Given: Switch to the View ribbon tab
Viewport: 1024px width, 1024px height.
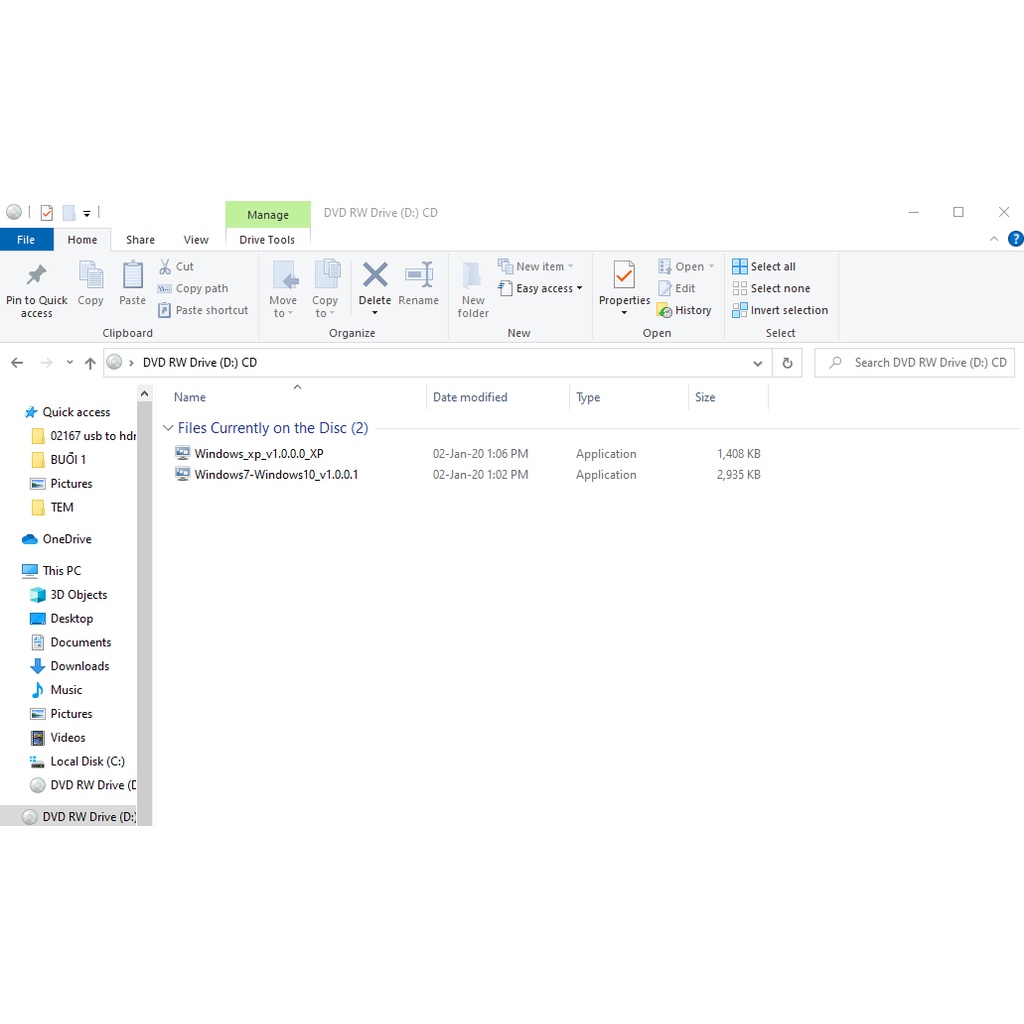Looking at the screenshot, I should [196, 240].
